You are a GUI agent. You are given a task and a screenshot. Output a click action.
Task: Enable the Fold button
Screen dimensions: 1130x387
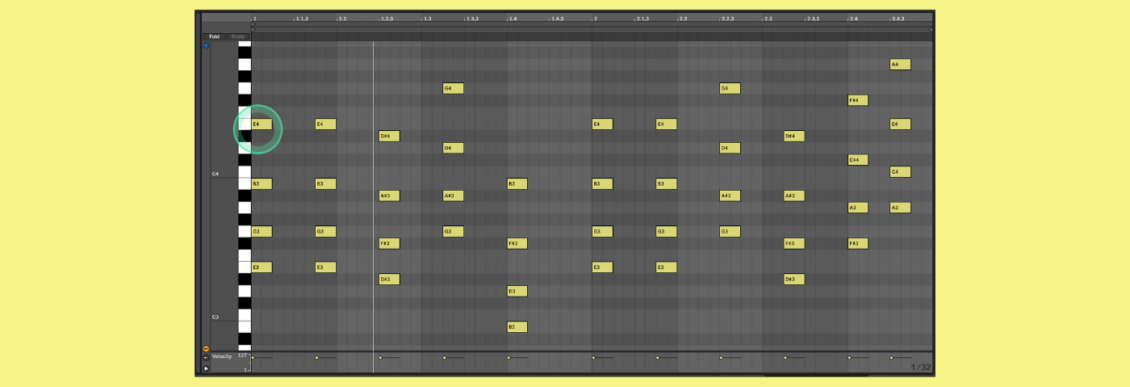214,37
